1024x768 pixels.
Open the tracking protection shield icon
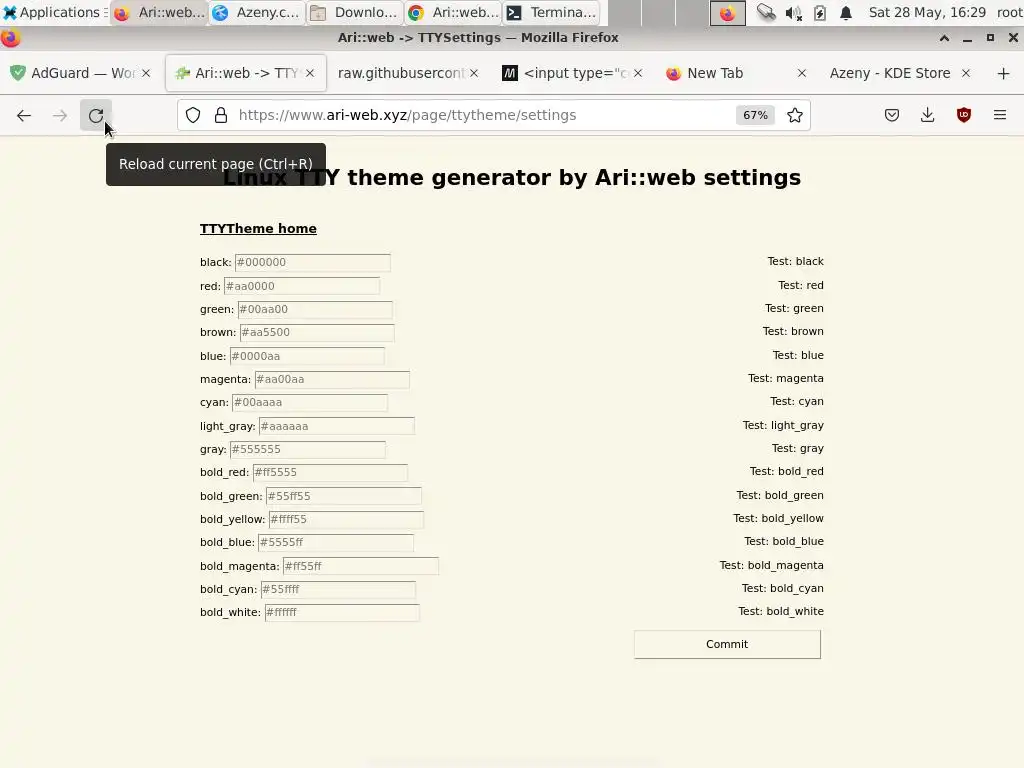pos(193,116)
